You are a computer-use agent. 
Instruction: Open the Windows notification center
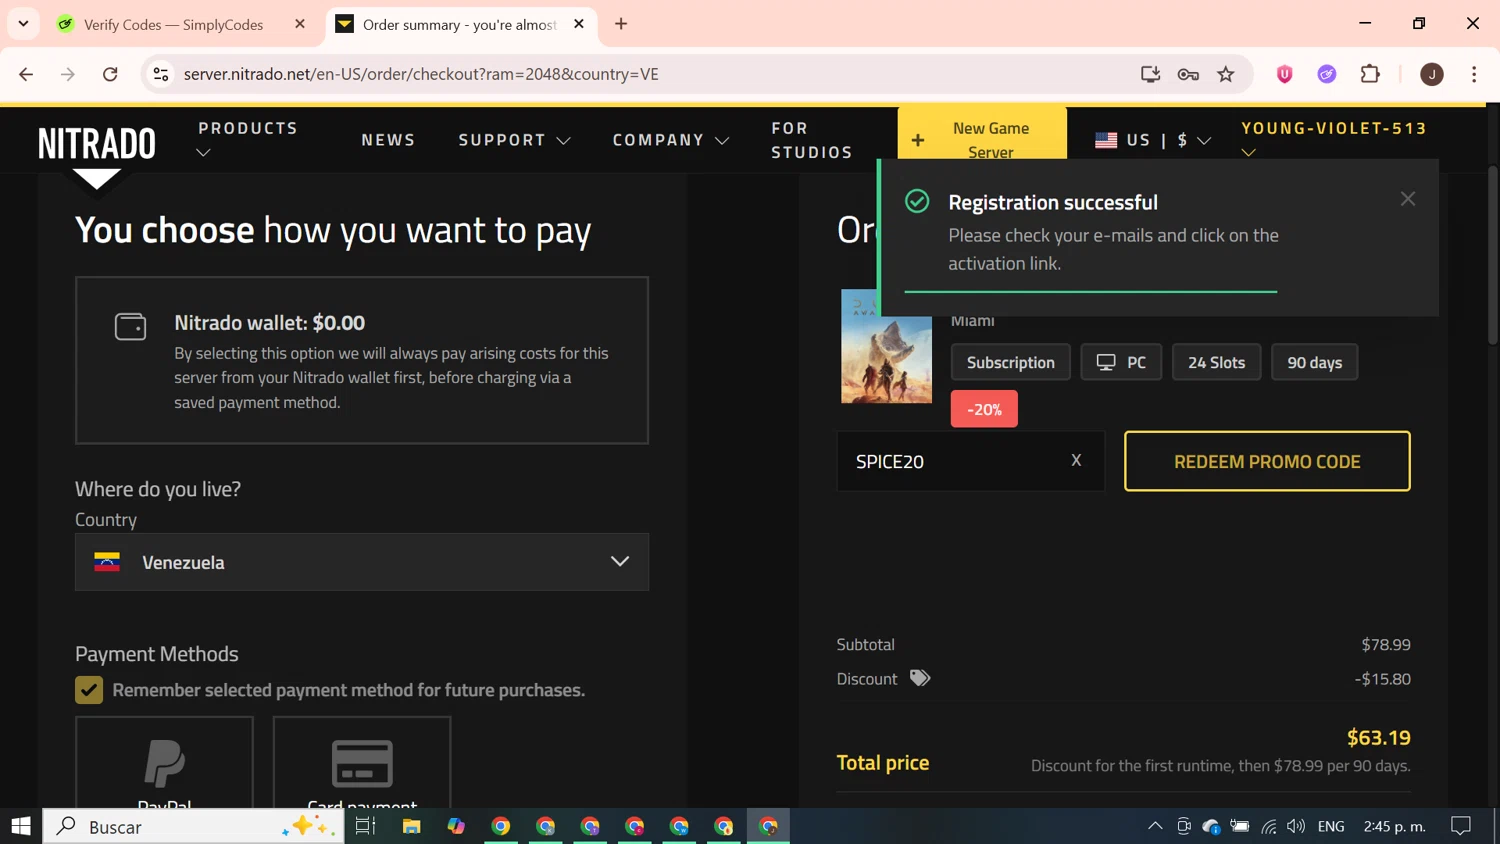(1461, 826)
